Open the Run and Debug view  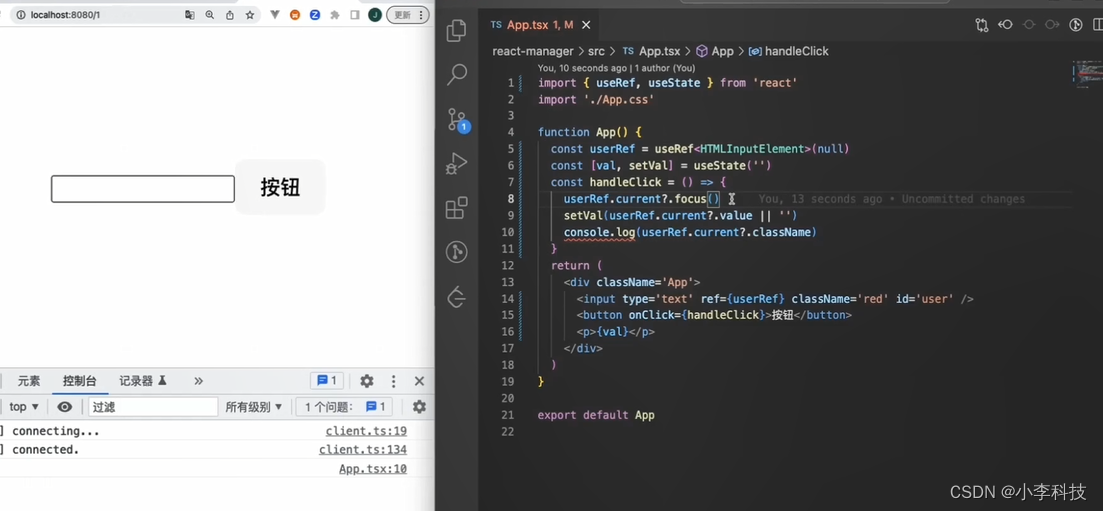tap(457, 163)
